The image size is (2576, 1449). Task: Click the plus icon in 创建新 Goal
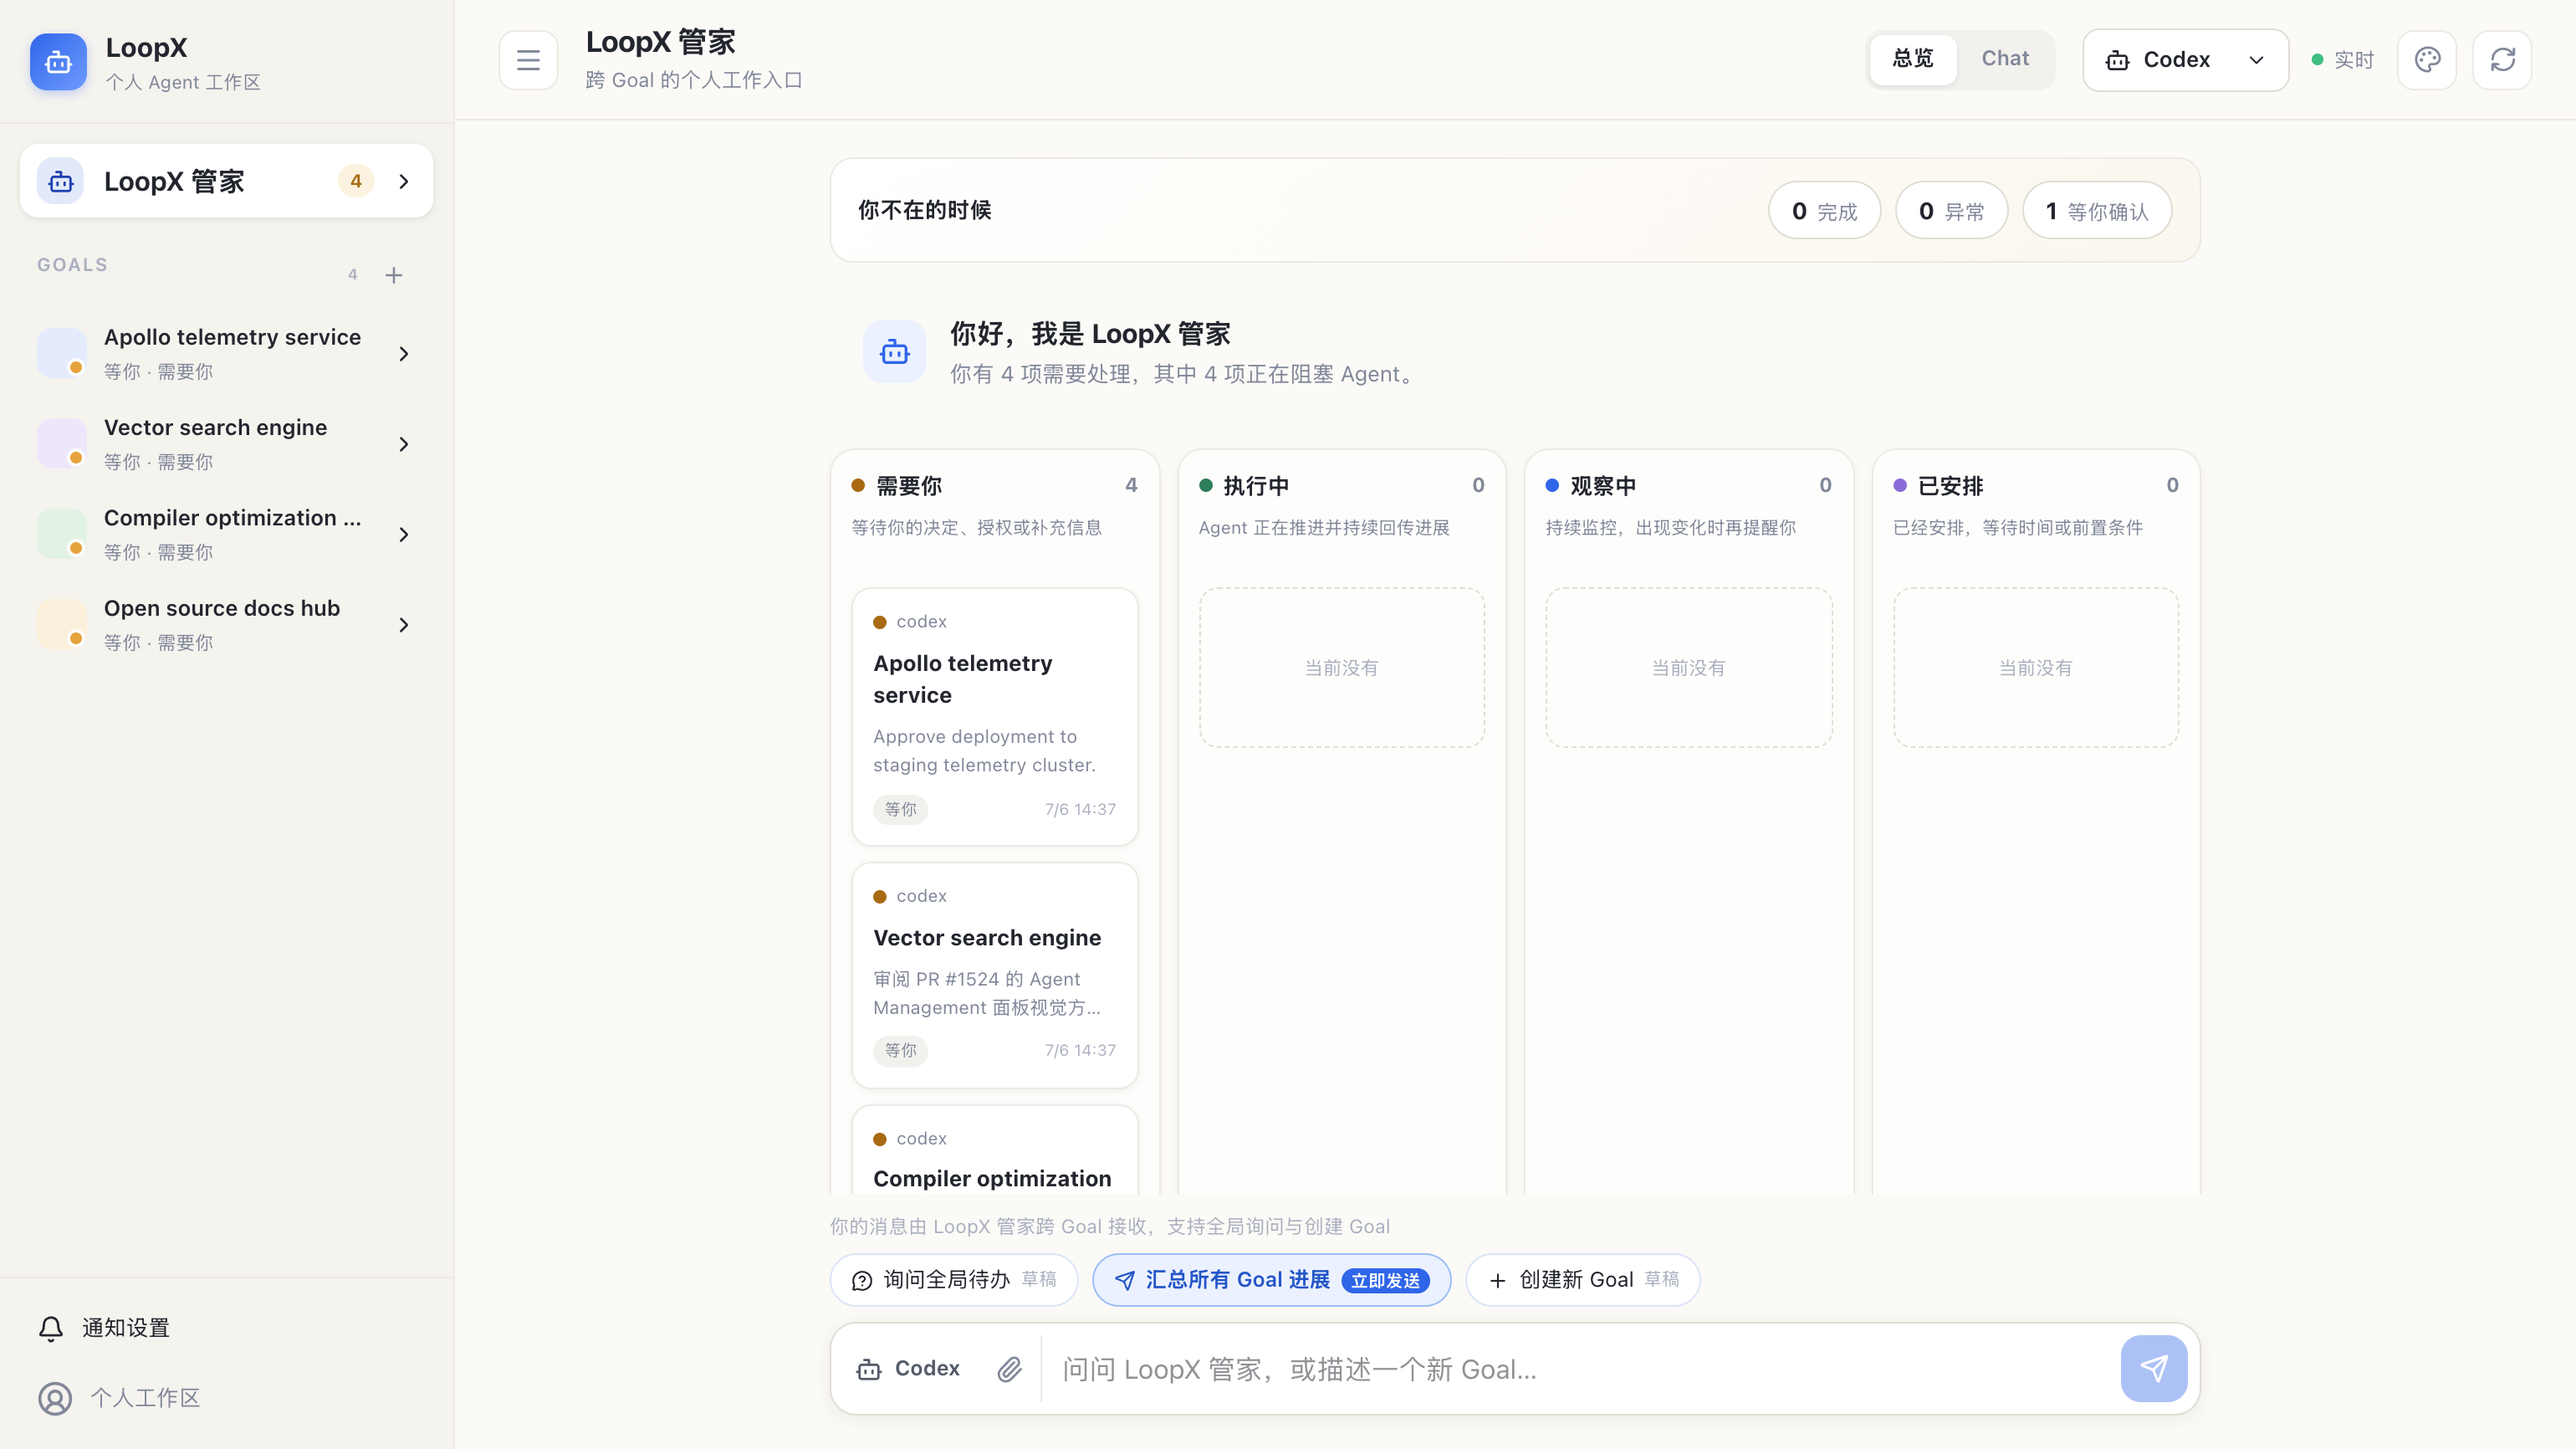[1497, 1281]
